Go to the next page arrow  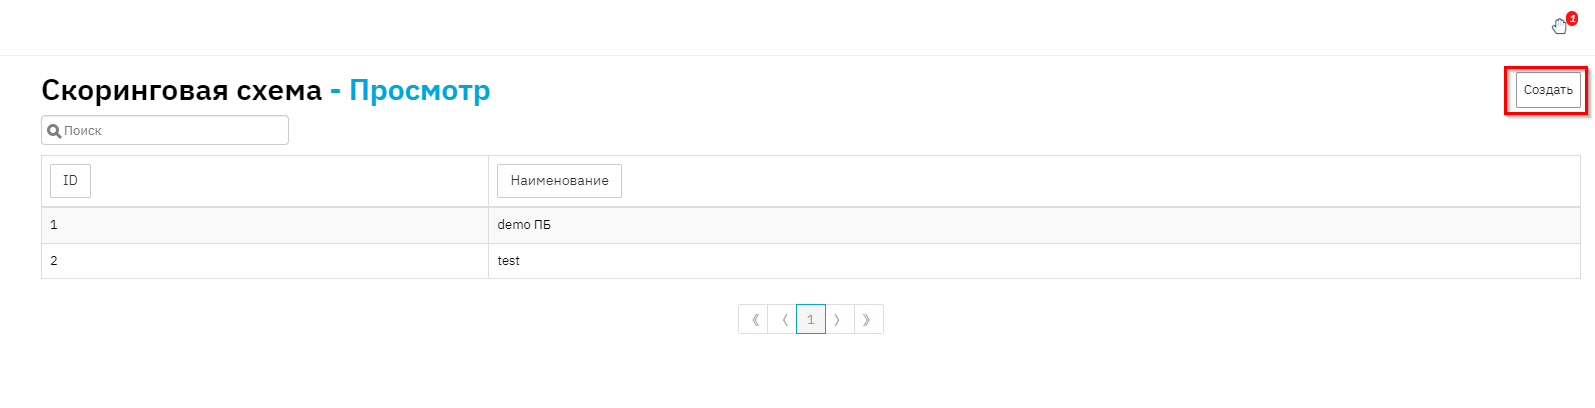tap(838, 320)
